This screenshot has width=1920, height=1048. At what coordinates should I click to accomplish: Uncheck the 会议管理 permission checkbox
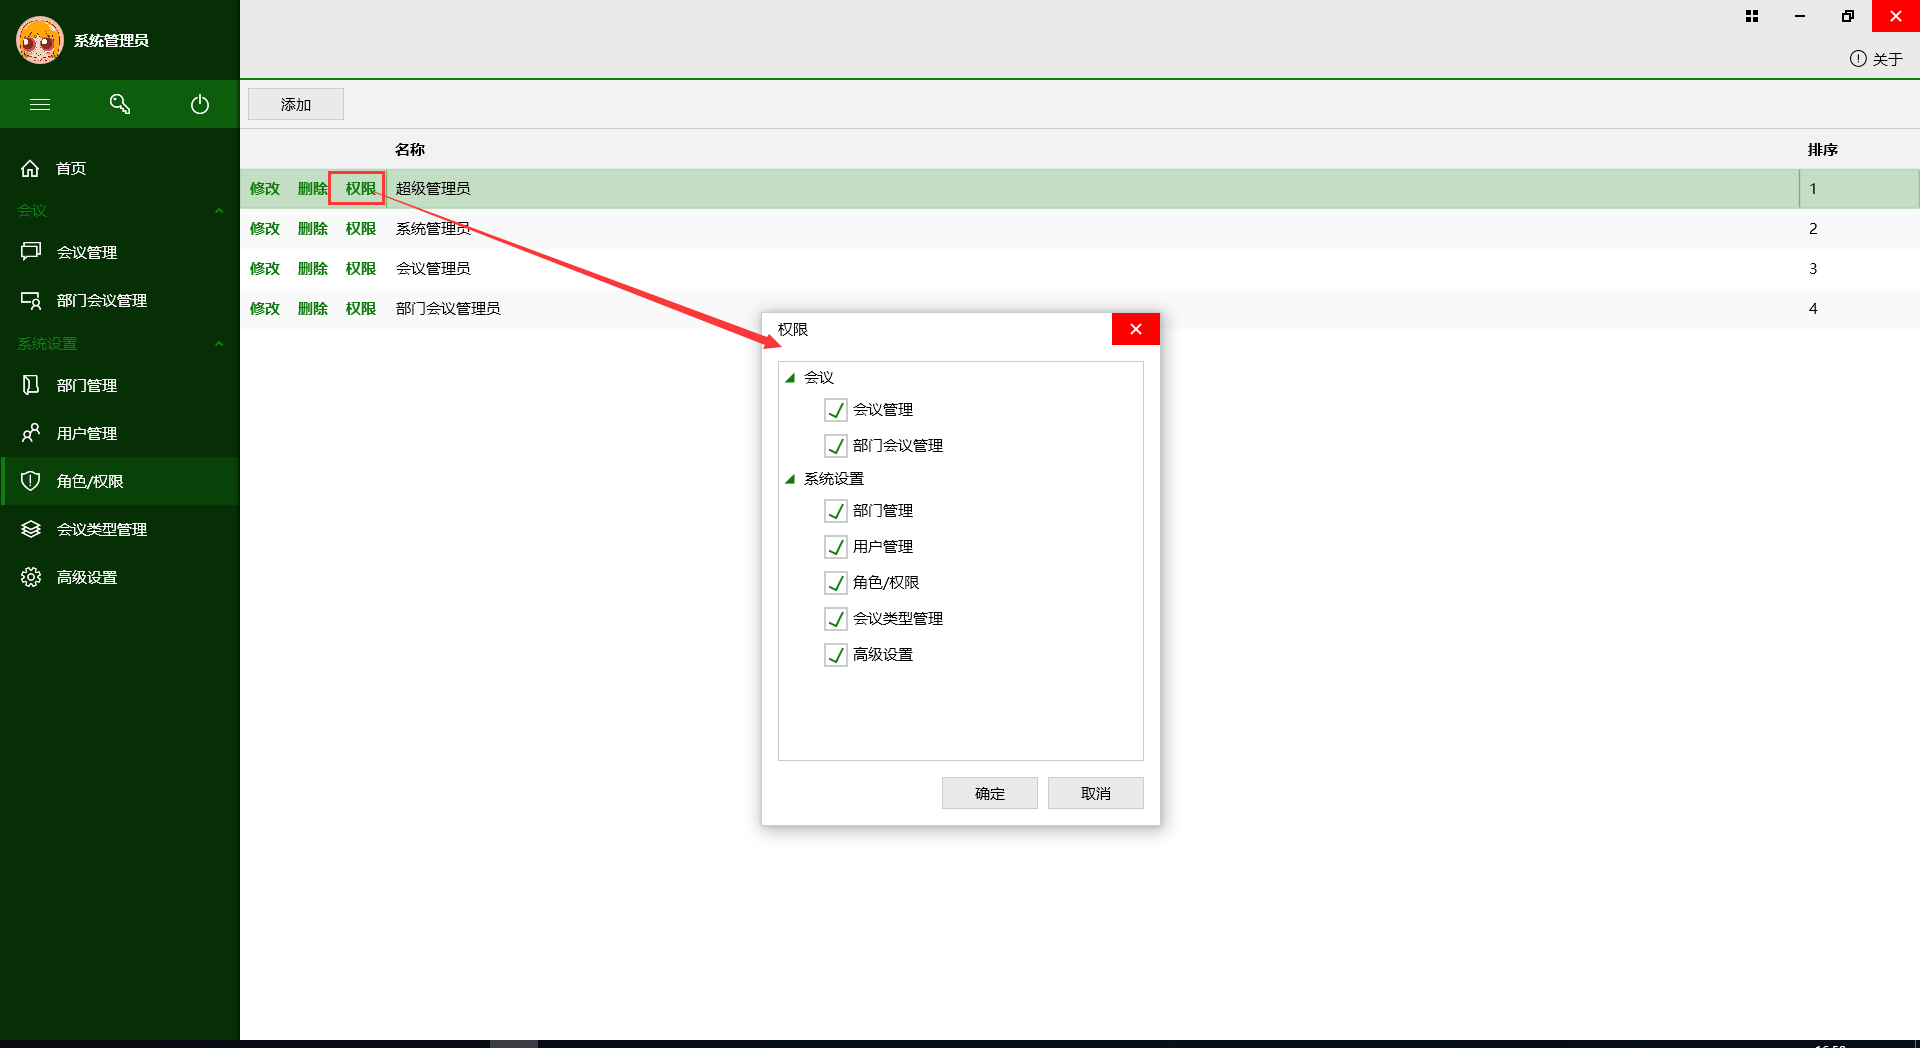pyautogui.click(x=836, y=410)
